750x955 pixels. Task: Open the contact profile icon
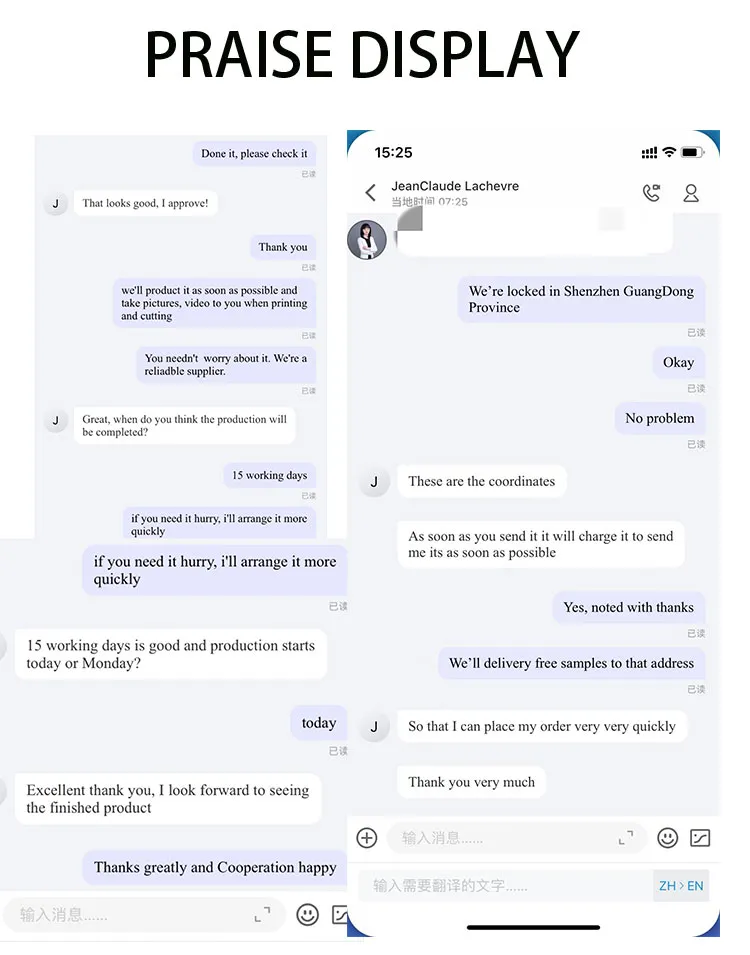[691, 193]
